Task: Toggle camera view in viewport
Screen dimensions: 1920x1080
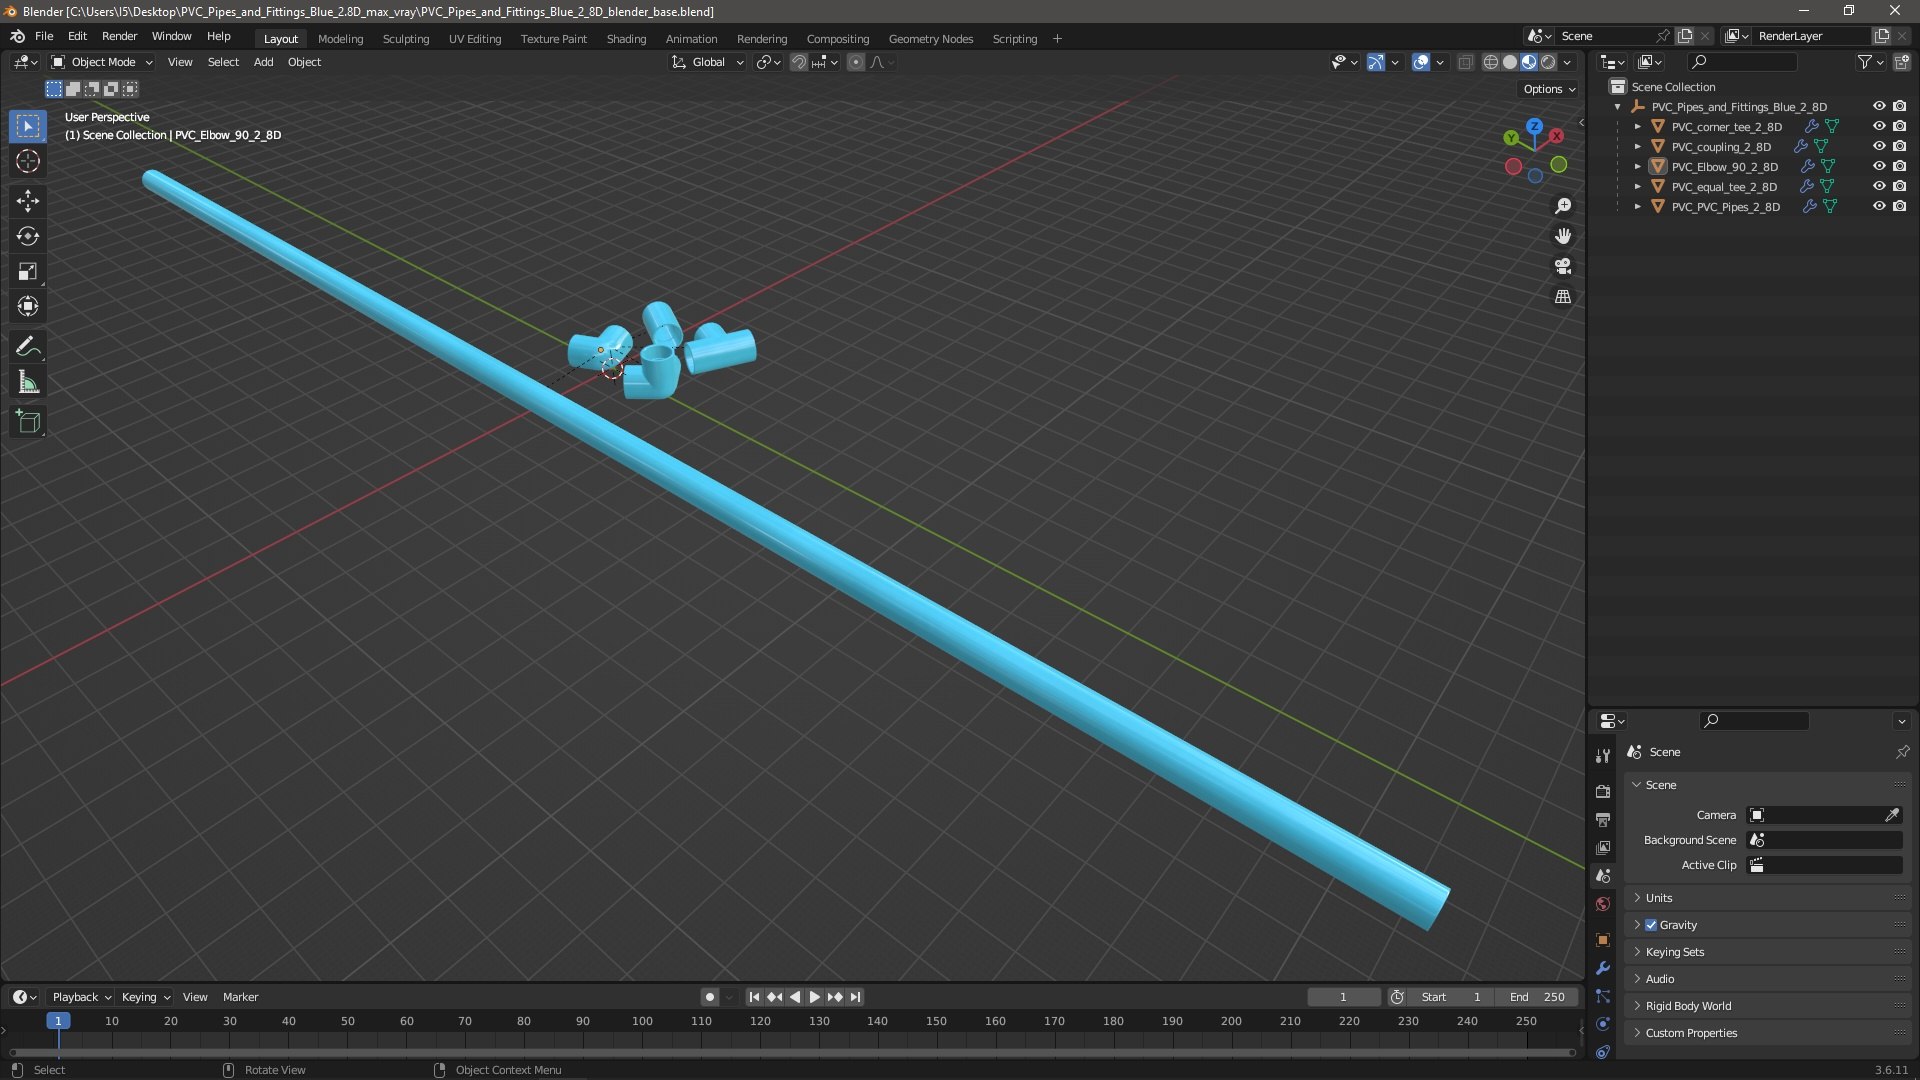Action: coord(1563,267)
